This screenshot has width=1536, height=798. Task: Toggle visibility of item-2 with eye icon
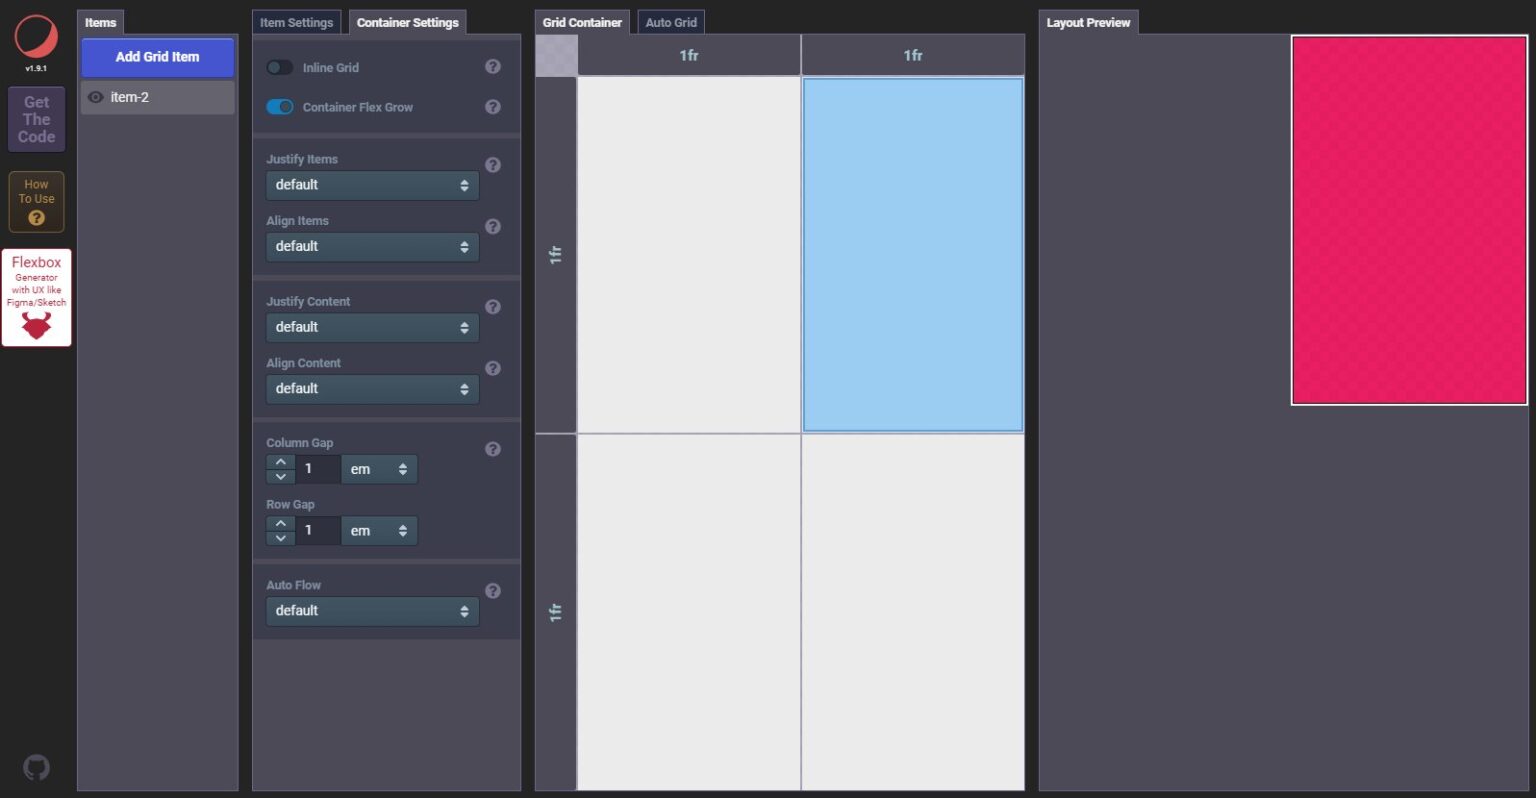tap(95, 97)
